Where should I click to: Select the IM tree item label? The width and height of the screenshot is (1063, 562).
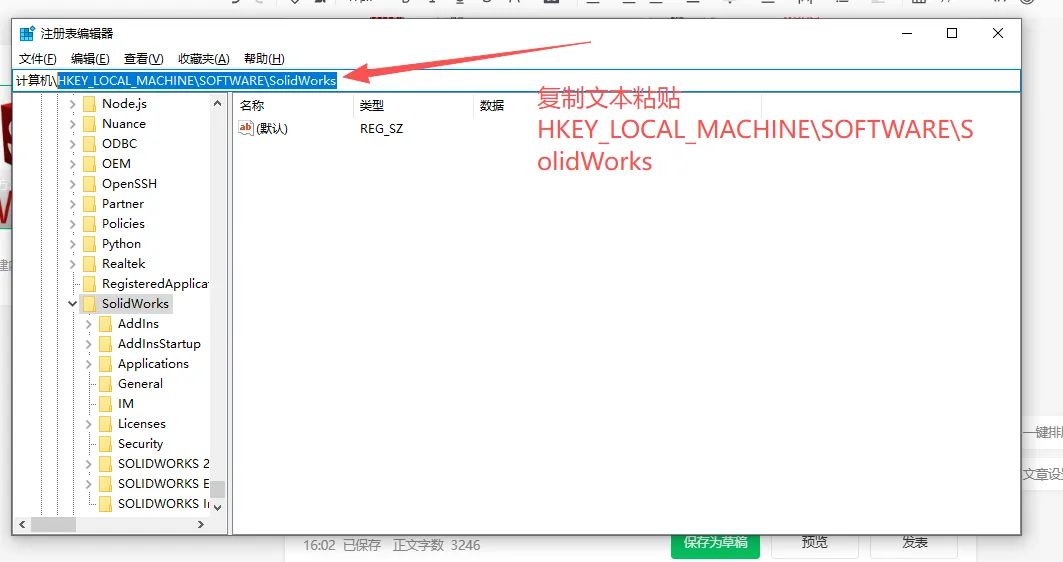(126, 404)
